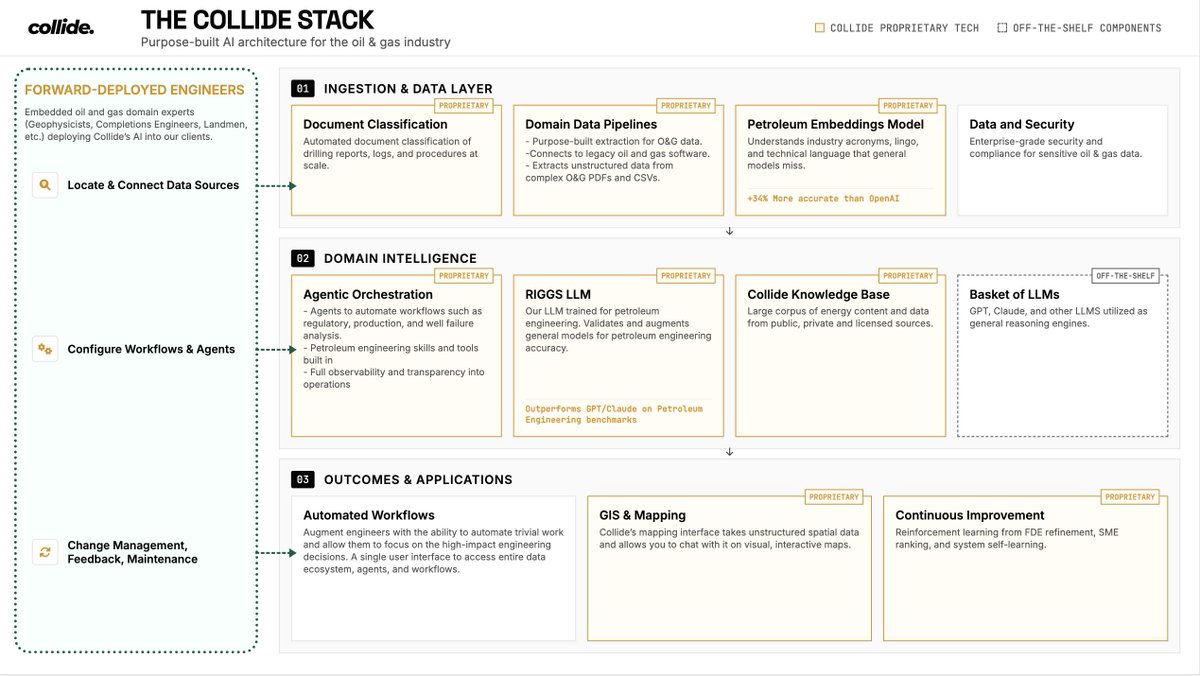
Task: Click the Proprietary badge on RIGGS LLM card
Action: tap(686, 276)
